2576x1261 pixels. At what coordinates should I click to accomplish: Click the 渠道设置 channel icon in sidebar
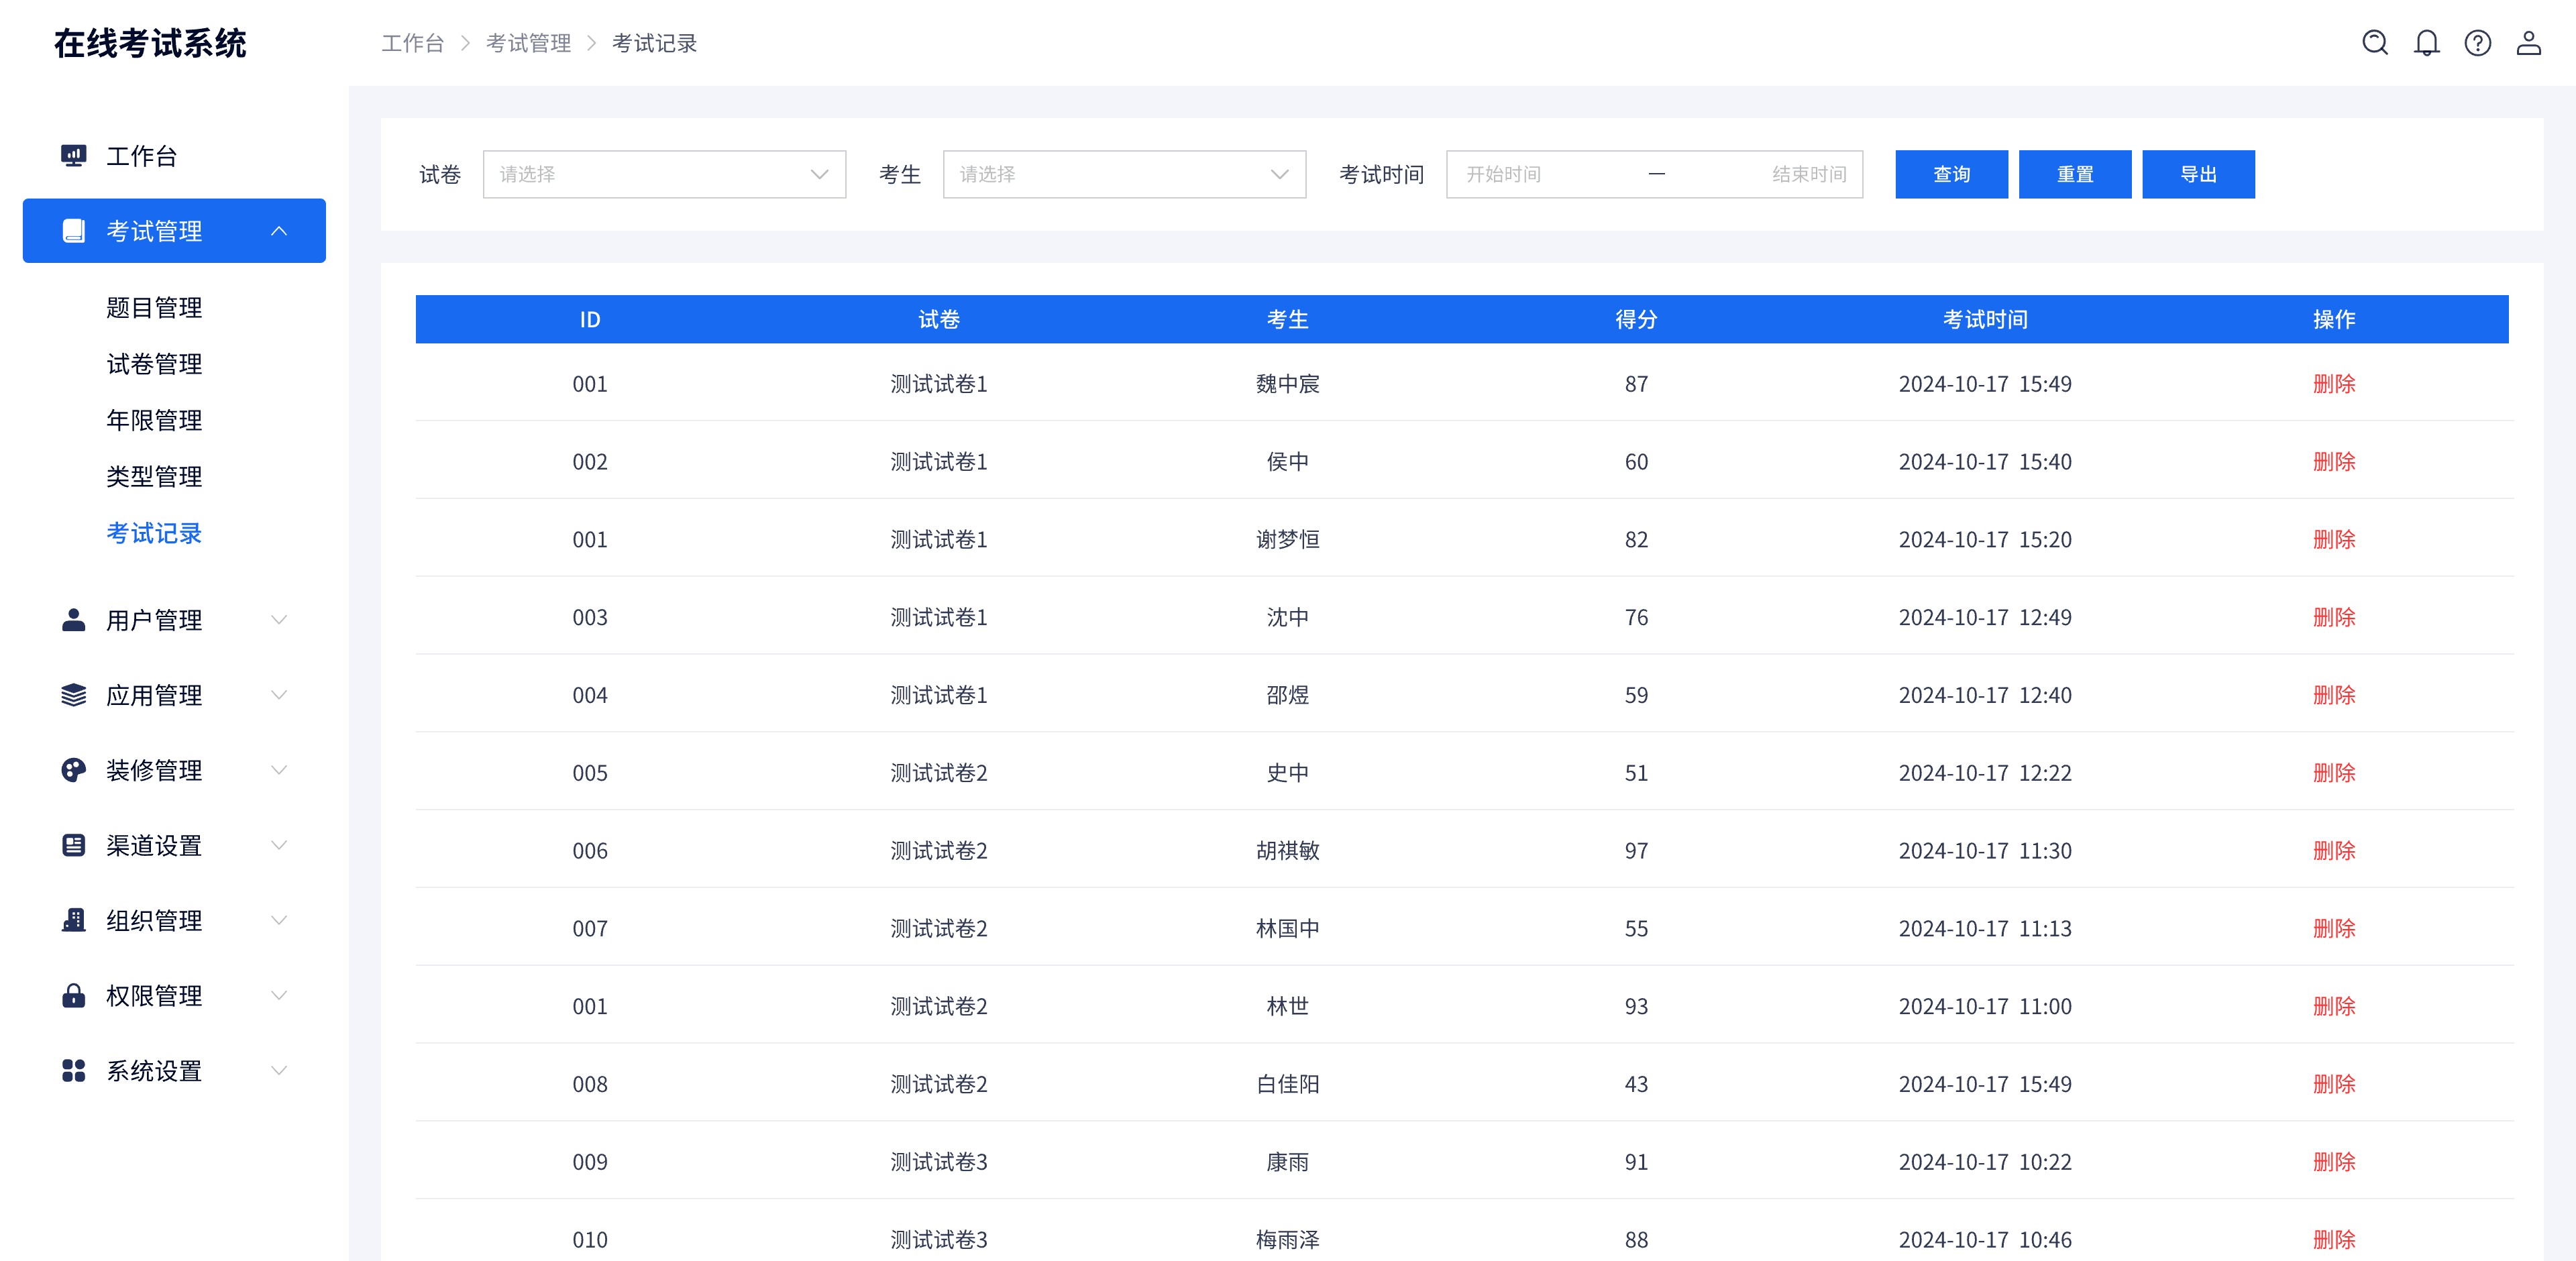pos(73,845)
